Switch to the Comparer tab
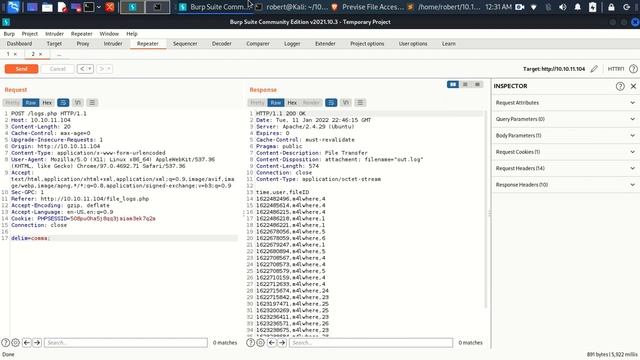 point(258,44)
